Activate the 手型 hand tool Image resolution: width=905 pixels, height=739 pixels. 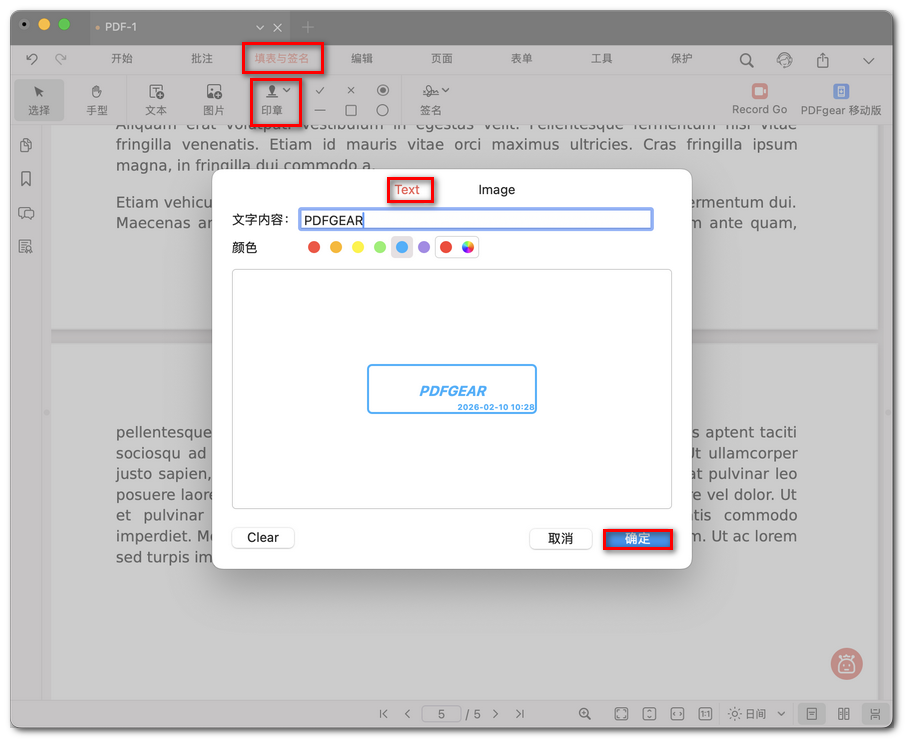tap(96, 100)
